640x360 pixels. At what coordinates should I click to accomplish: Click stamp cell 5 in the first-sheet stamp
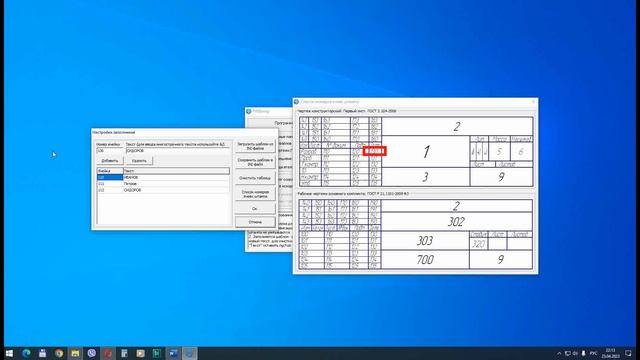tap(499, 152)
